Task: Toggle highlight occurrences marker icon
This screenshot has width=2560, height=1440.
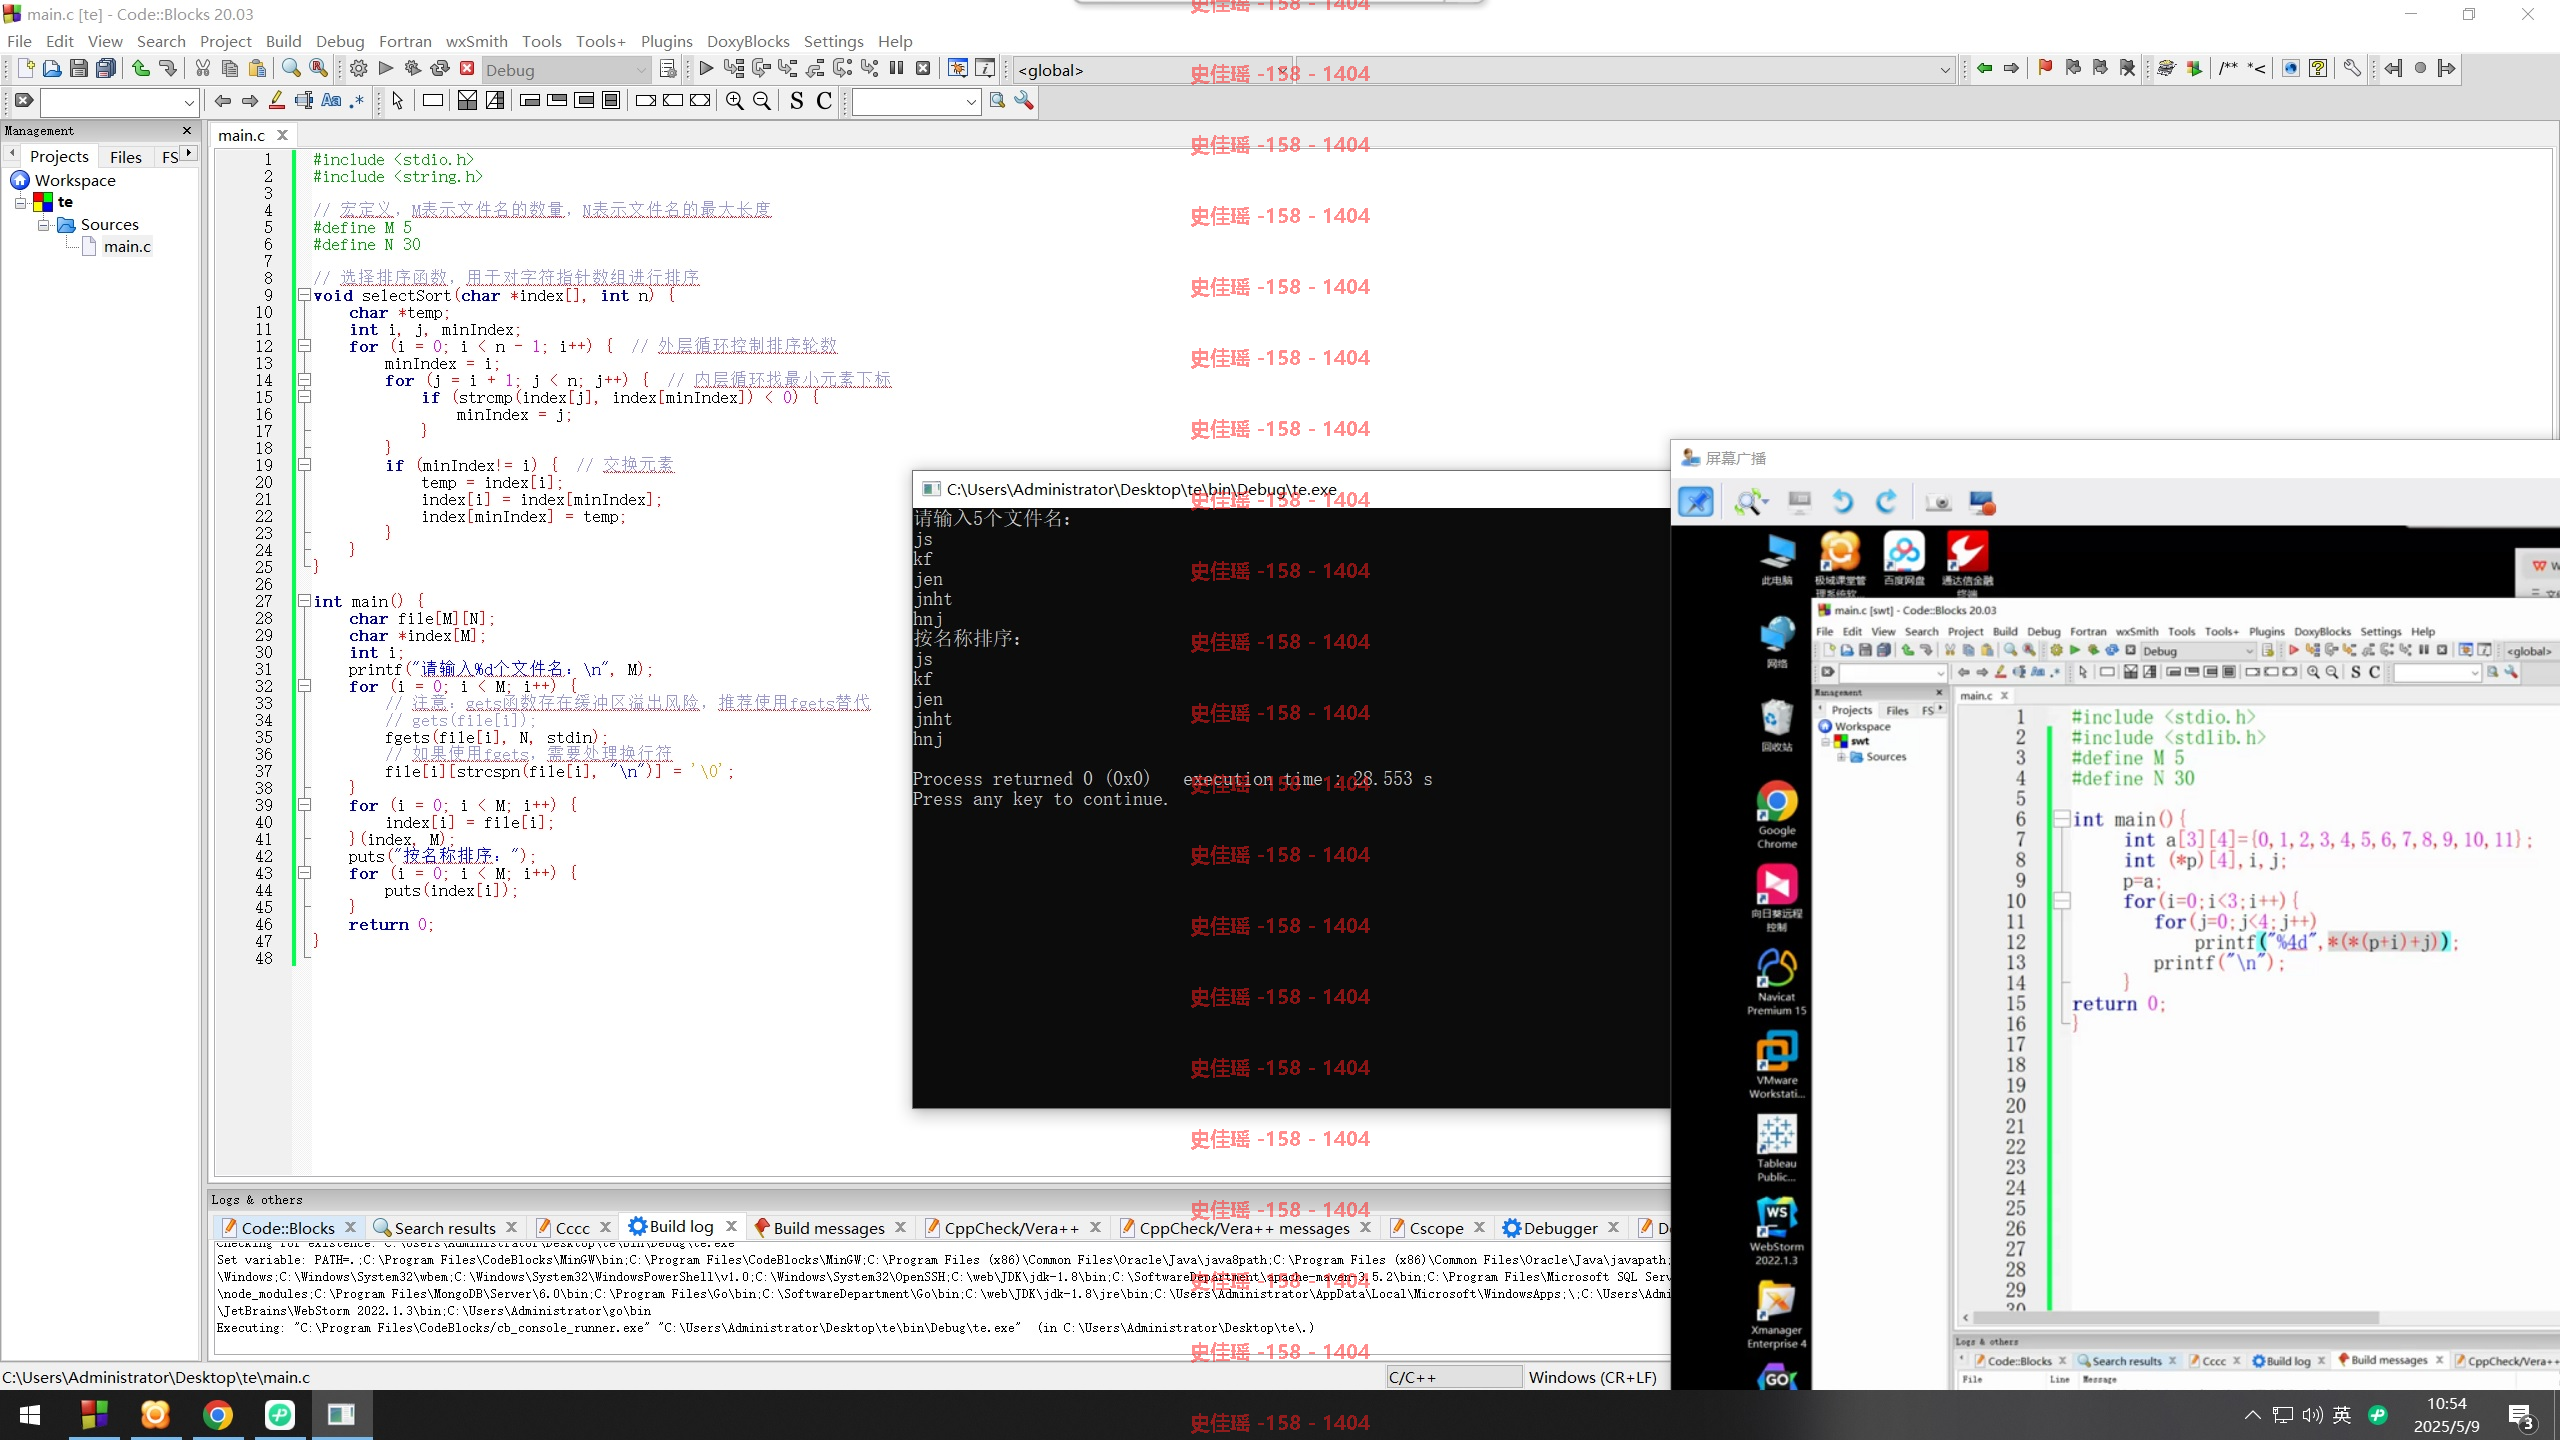Action: [277, 101]
